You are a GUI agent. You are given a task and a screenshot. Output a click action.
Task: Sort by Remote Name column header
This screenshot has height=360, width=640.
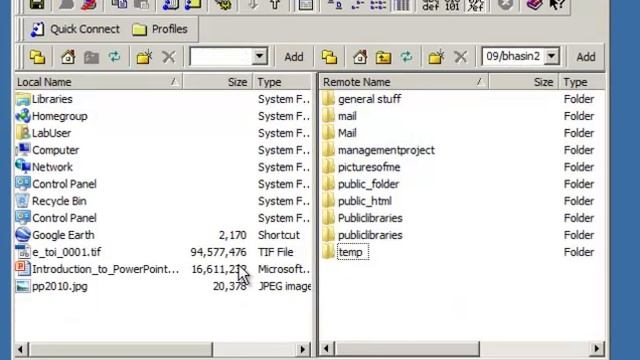404,82
